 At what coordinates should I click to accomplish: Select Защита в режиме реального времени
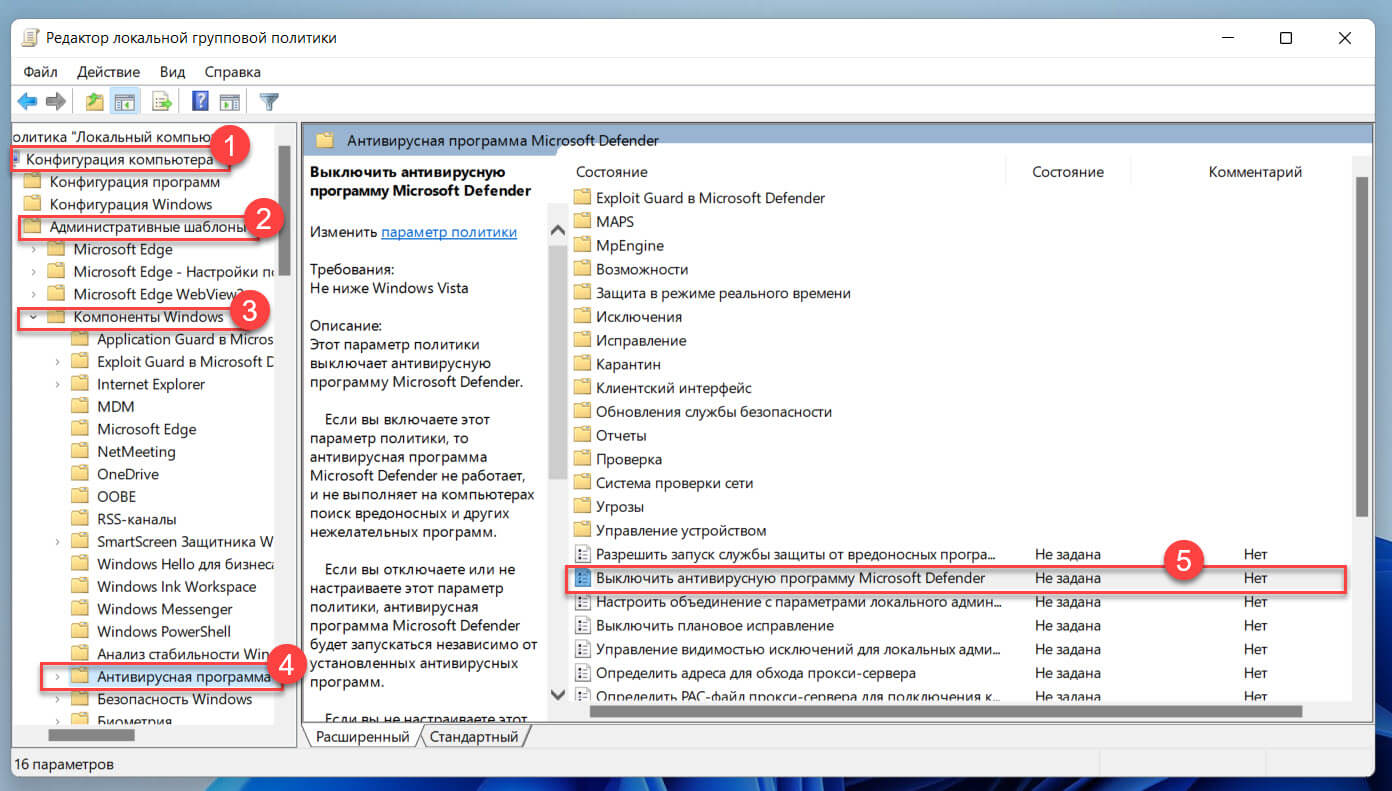click(723, 293)
